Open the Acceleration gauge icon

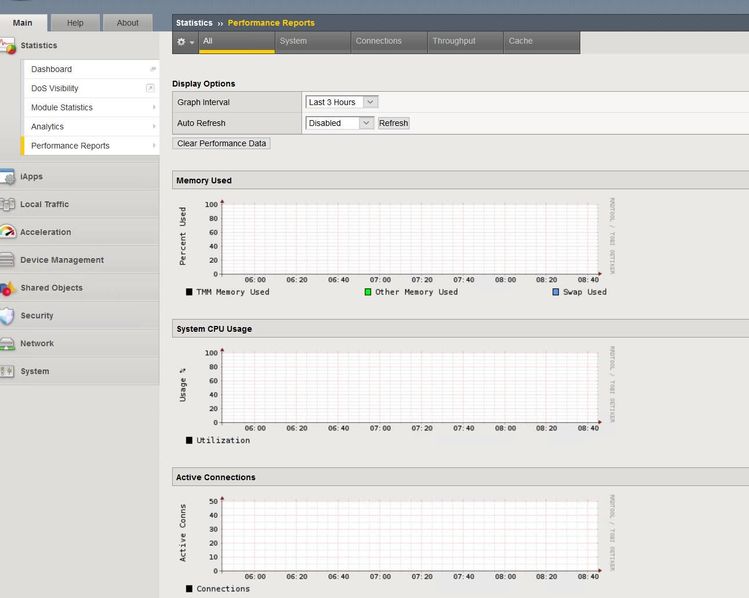pyautogui.click(x=8, y=232)
